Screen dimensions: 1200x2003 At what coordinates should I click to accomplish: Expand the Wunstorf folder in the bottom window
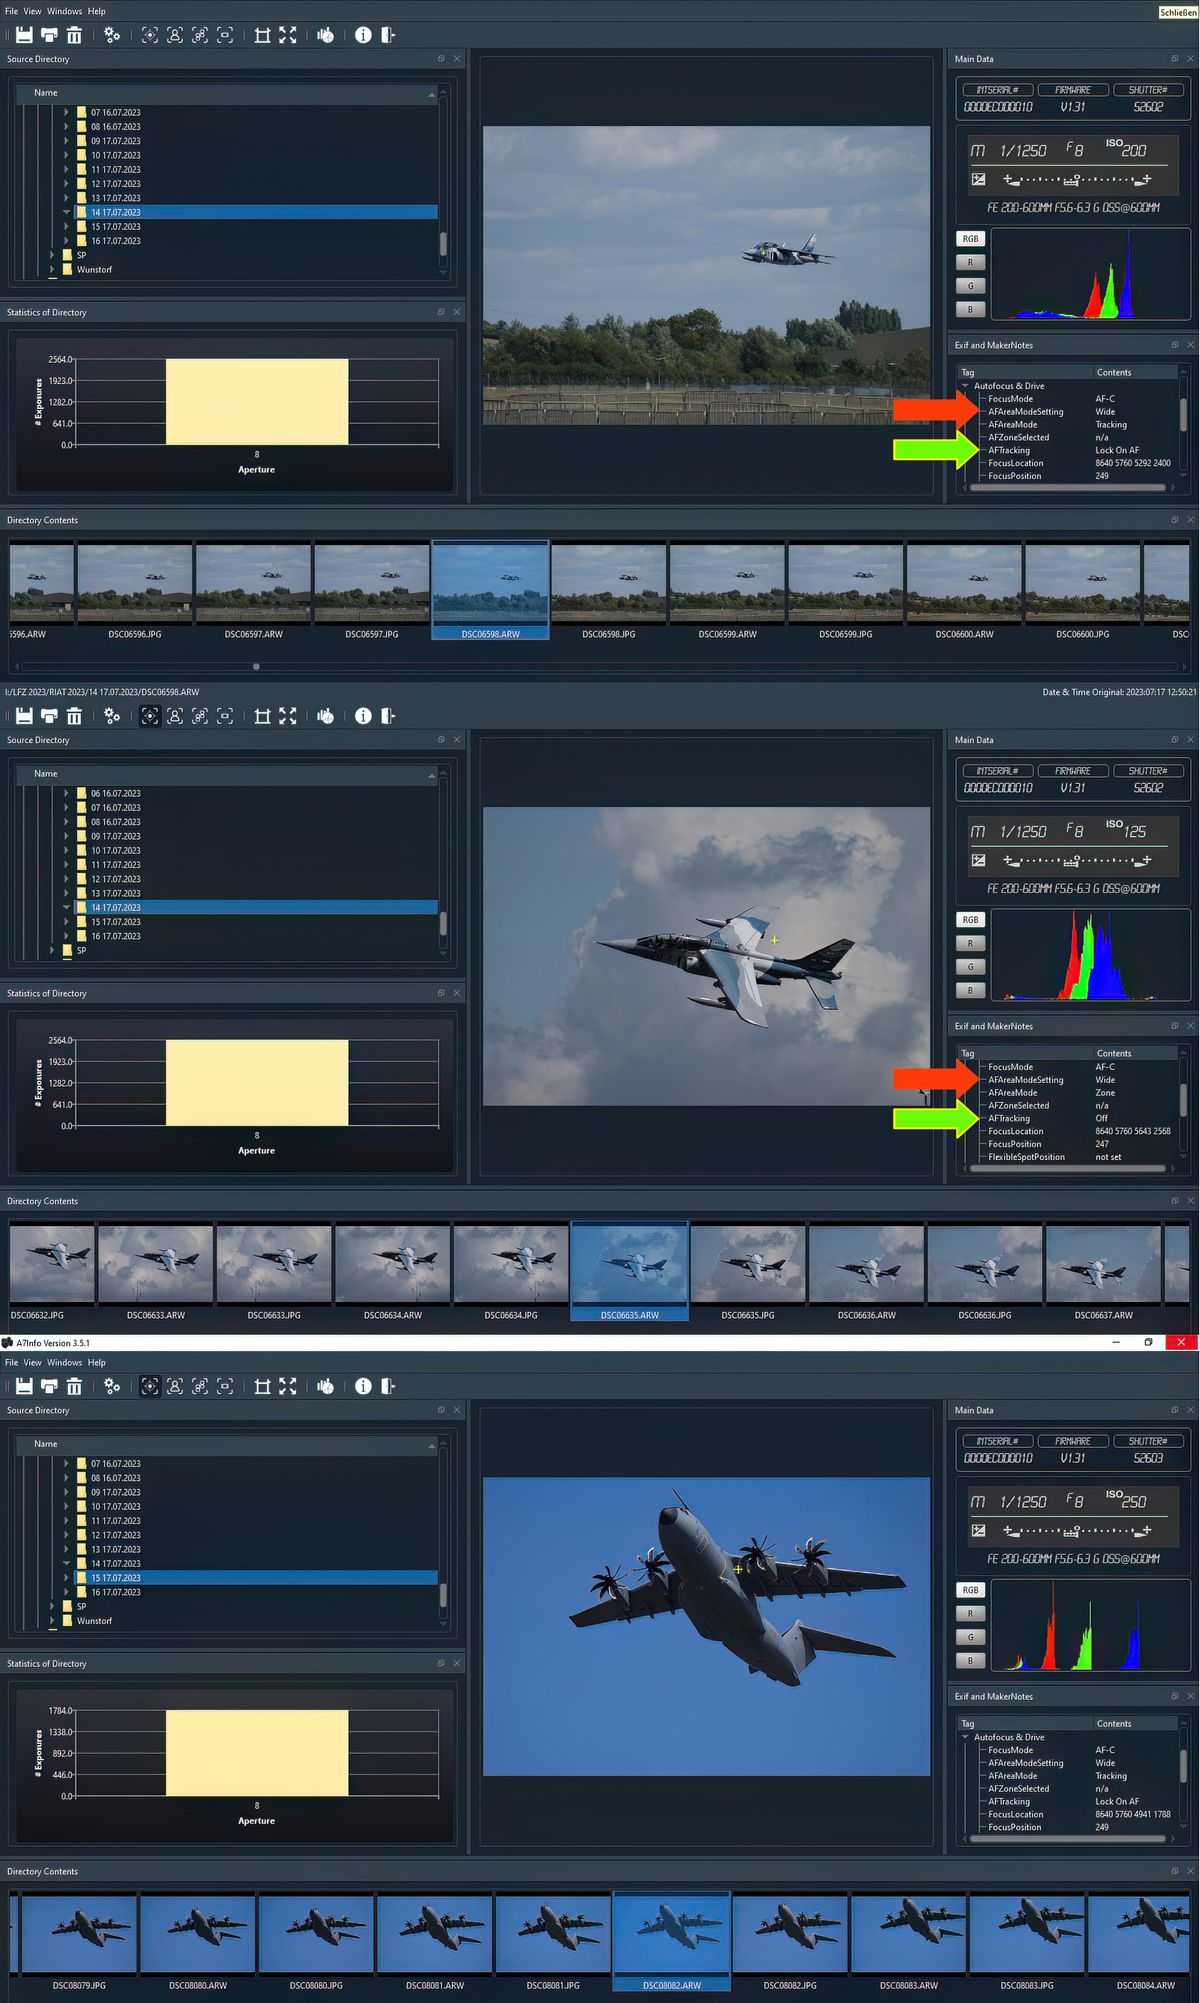tap(53, 1621)
